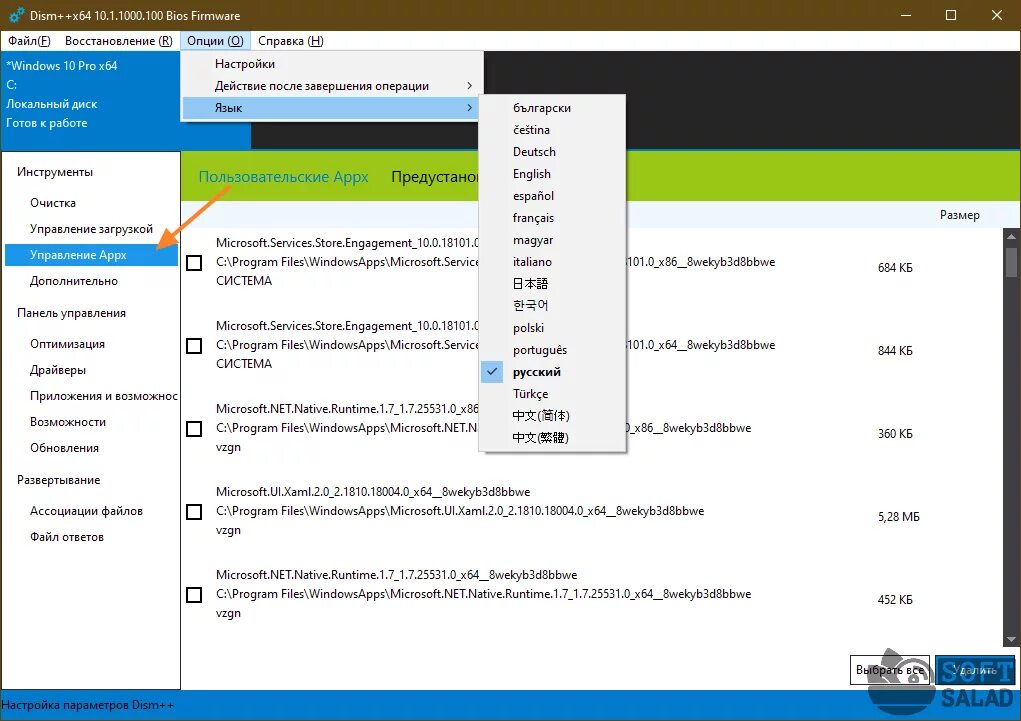Open Очистка in the sidebar

(x=91, y=203)
